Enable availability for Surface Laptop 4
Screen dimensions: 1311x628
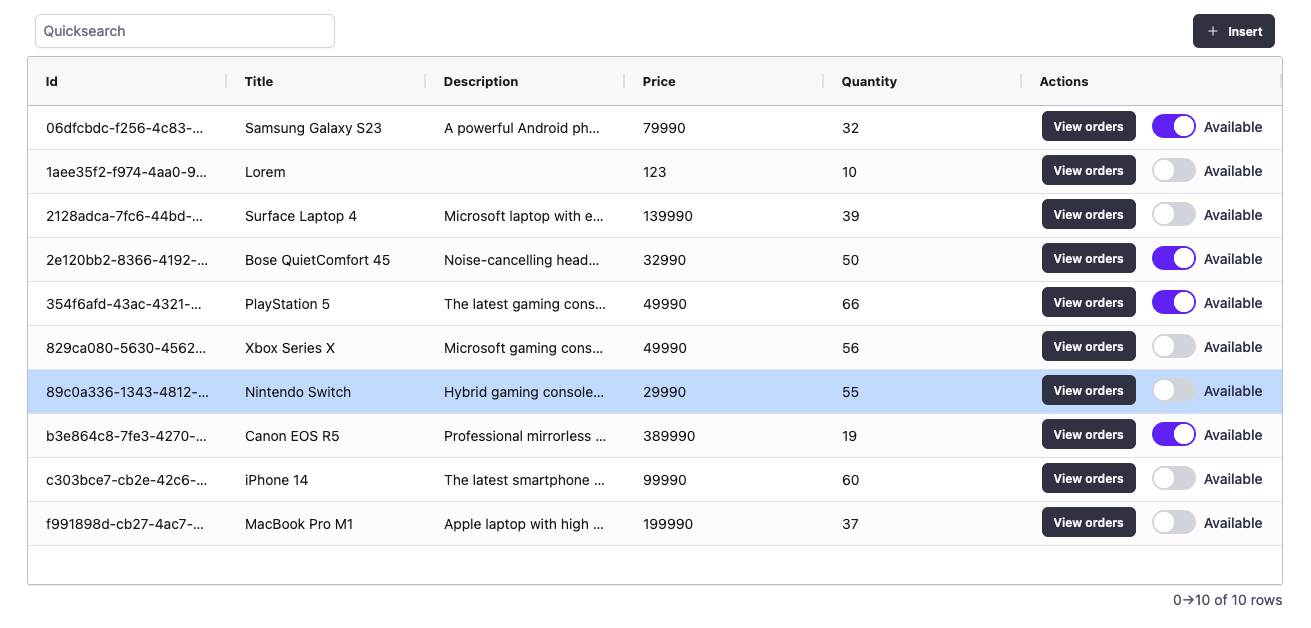[1173, 214]
